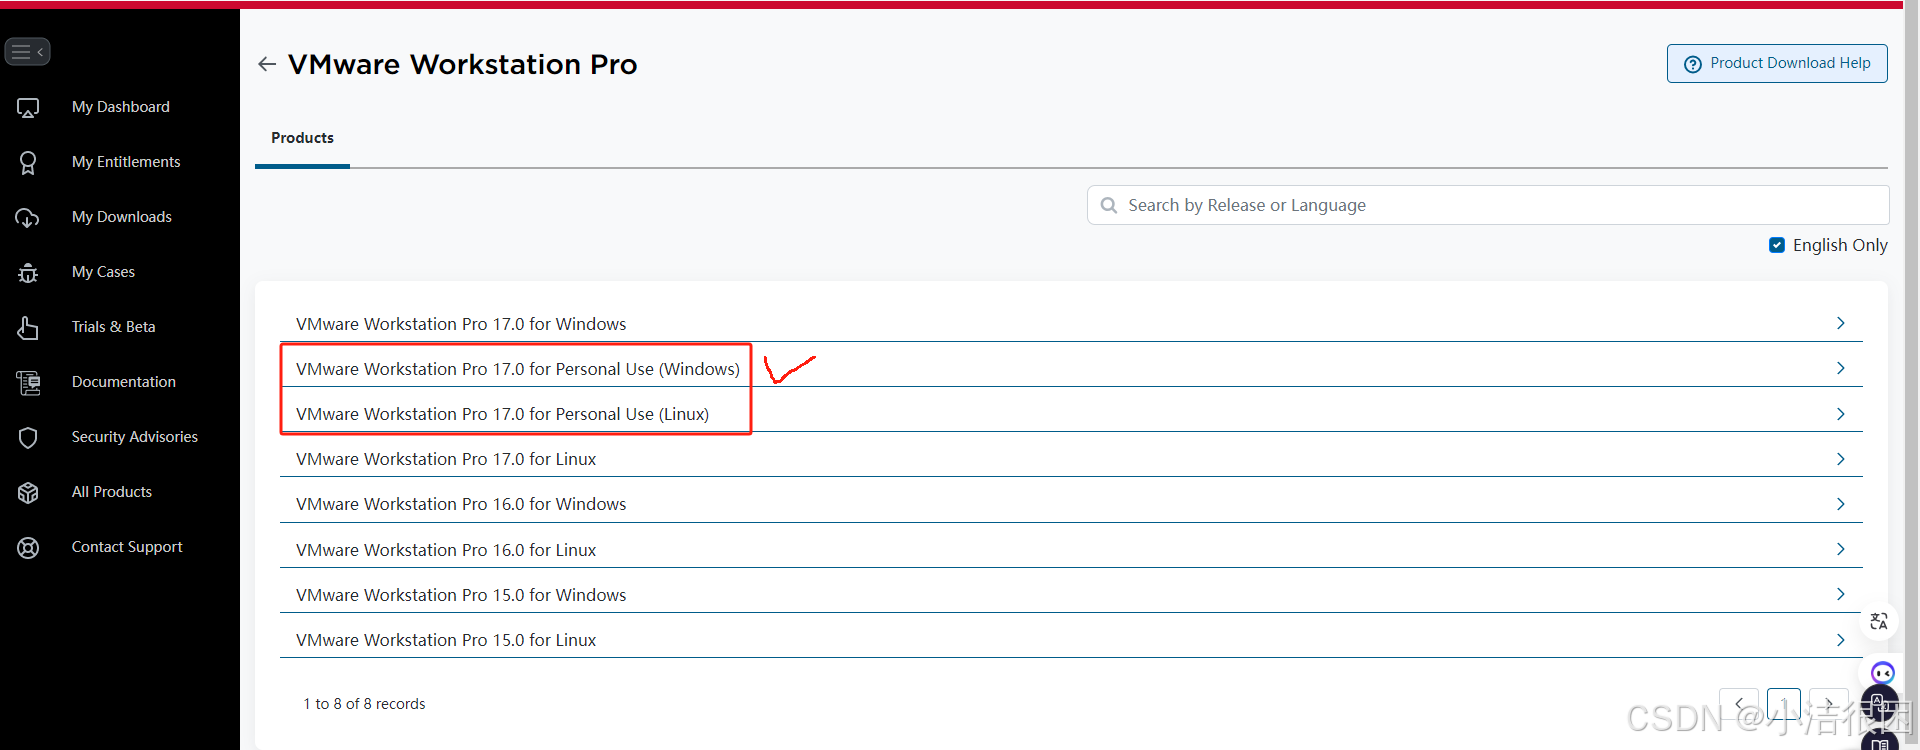1920x750 pixels.
Task: Expand Workstation Pro 16.0 for Windows chevron
Action: [1840, 504]
